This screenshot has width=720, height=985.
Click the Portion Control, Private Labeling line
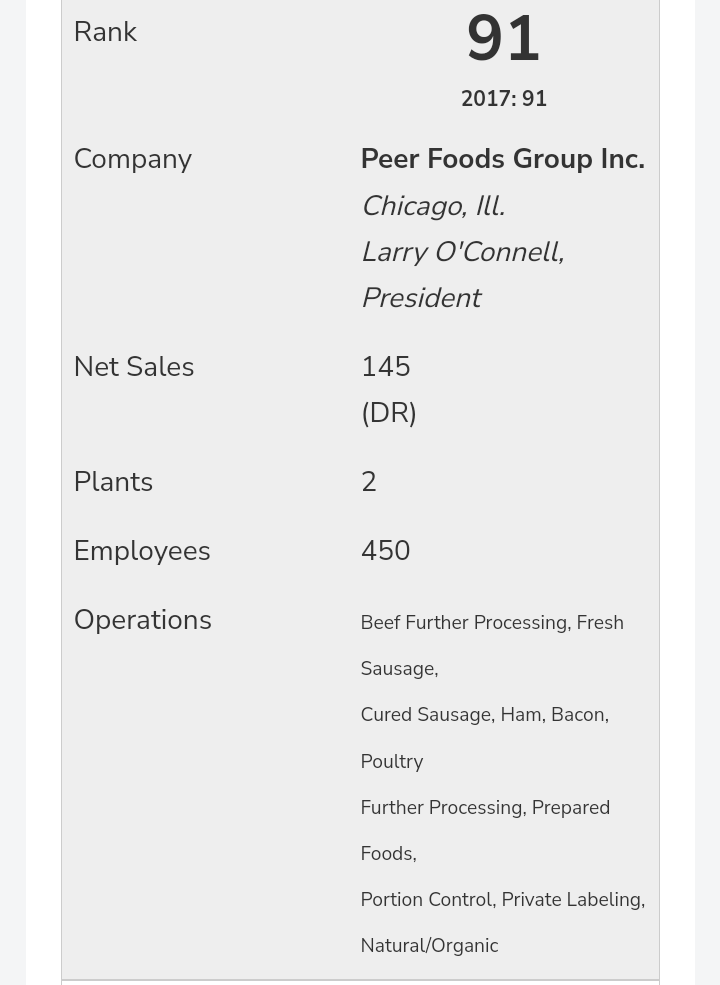[x=502, y=900]
